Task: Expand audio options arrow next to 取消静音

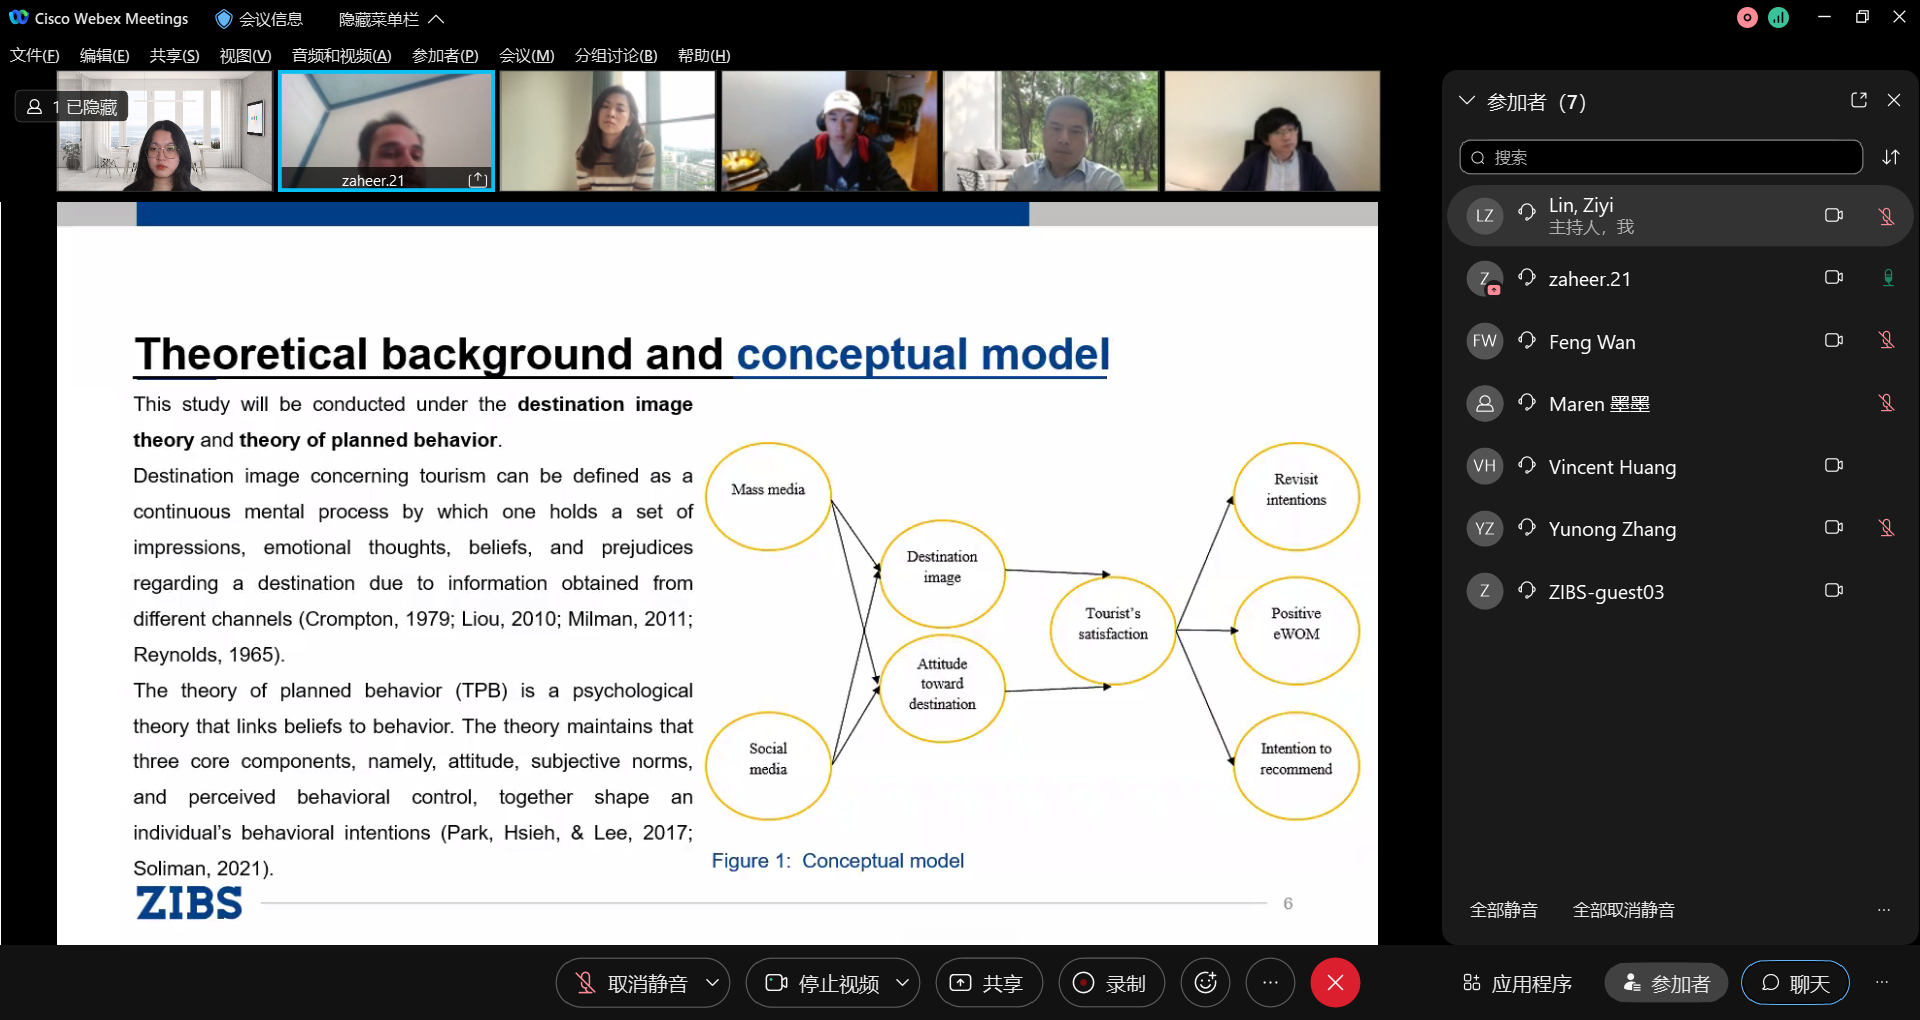Action: [712, 983]
